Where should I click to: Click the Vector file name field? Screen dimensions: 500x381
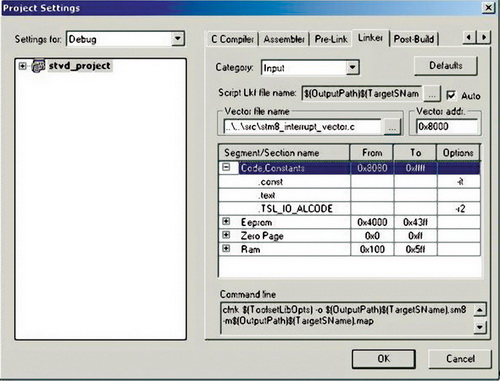click(302, 127)
